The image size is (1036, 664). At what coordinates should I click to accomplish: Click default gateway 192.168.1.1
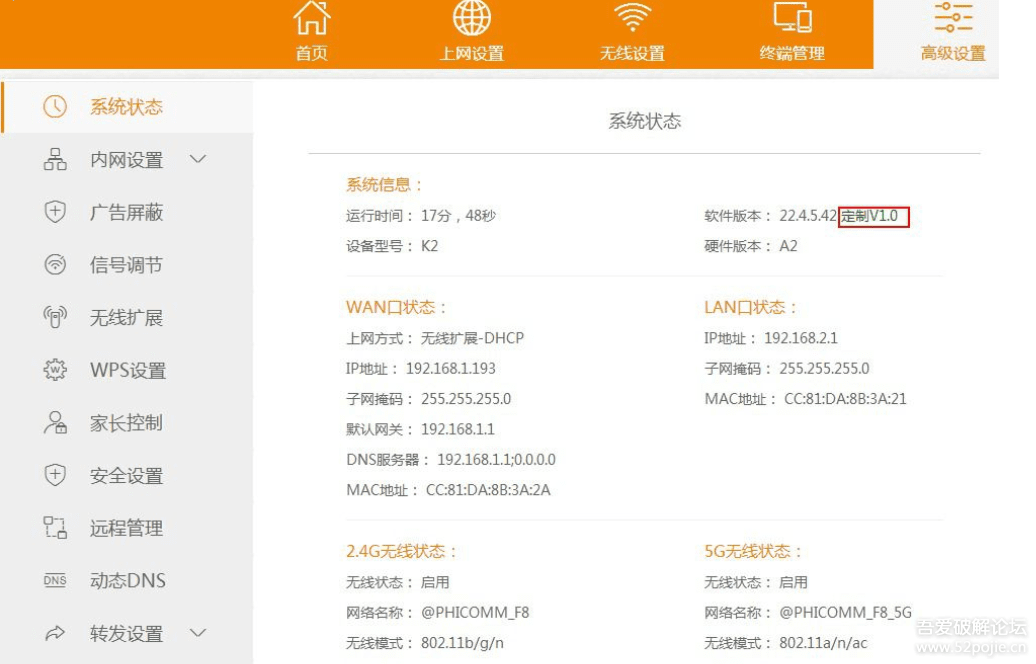(x=458, y=429)
